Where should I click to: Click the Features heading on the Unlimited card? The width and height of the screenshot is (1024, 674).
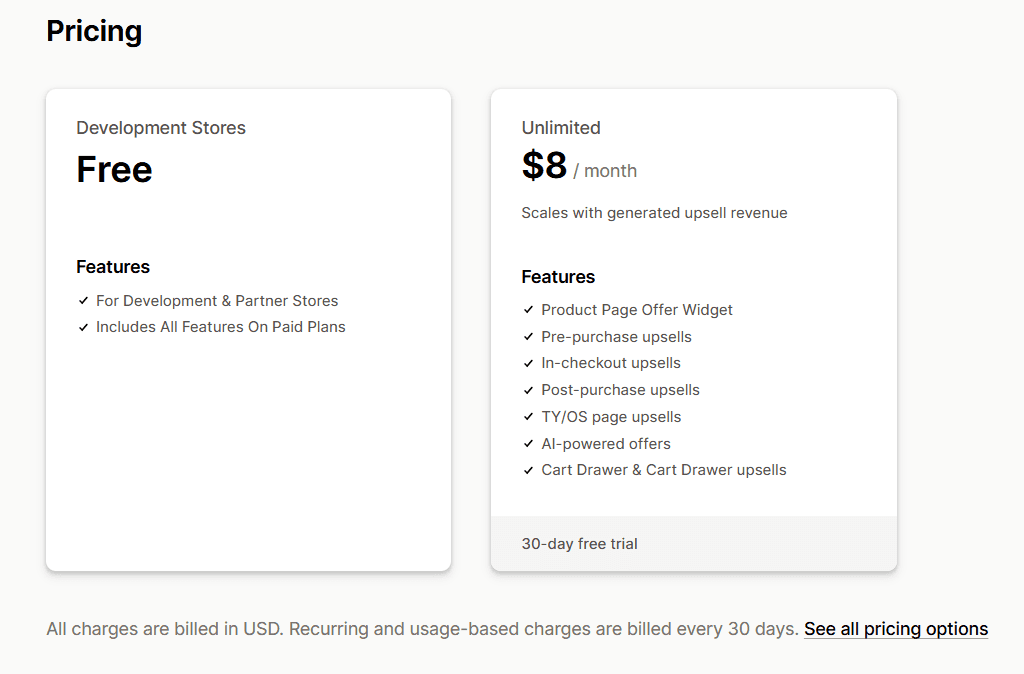point(558,277)
